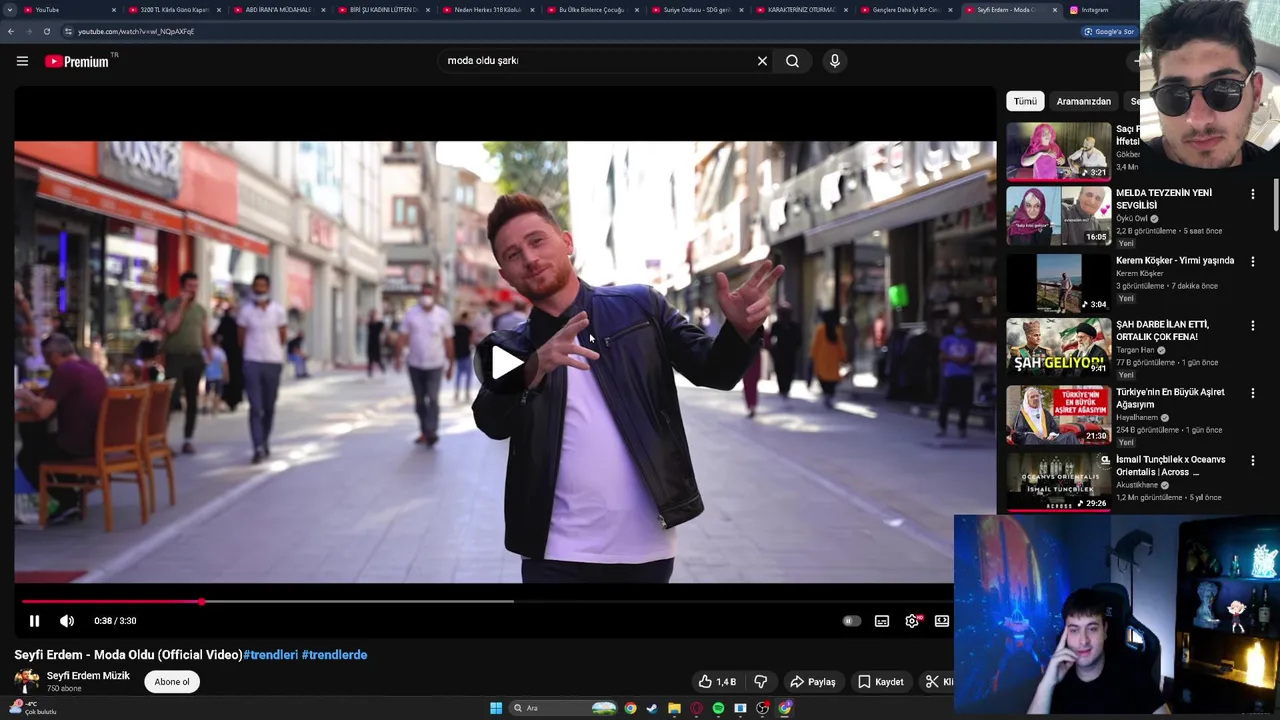Open the Tergan Han channel name

[1135, 350]
